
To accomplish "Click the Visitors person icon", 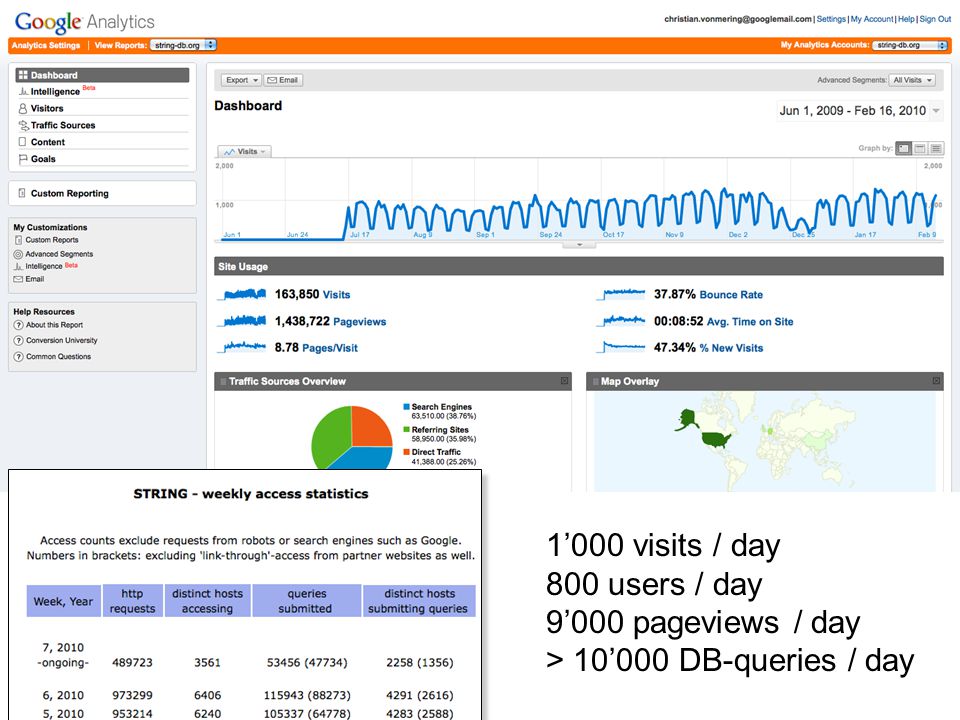I will 23,108.
